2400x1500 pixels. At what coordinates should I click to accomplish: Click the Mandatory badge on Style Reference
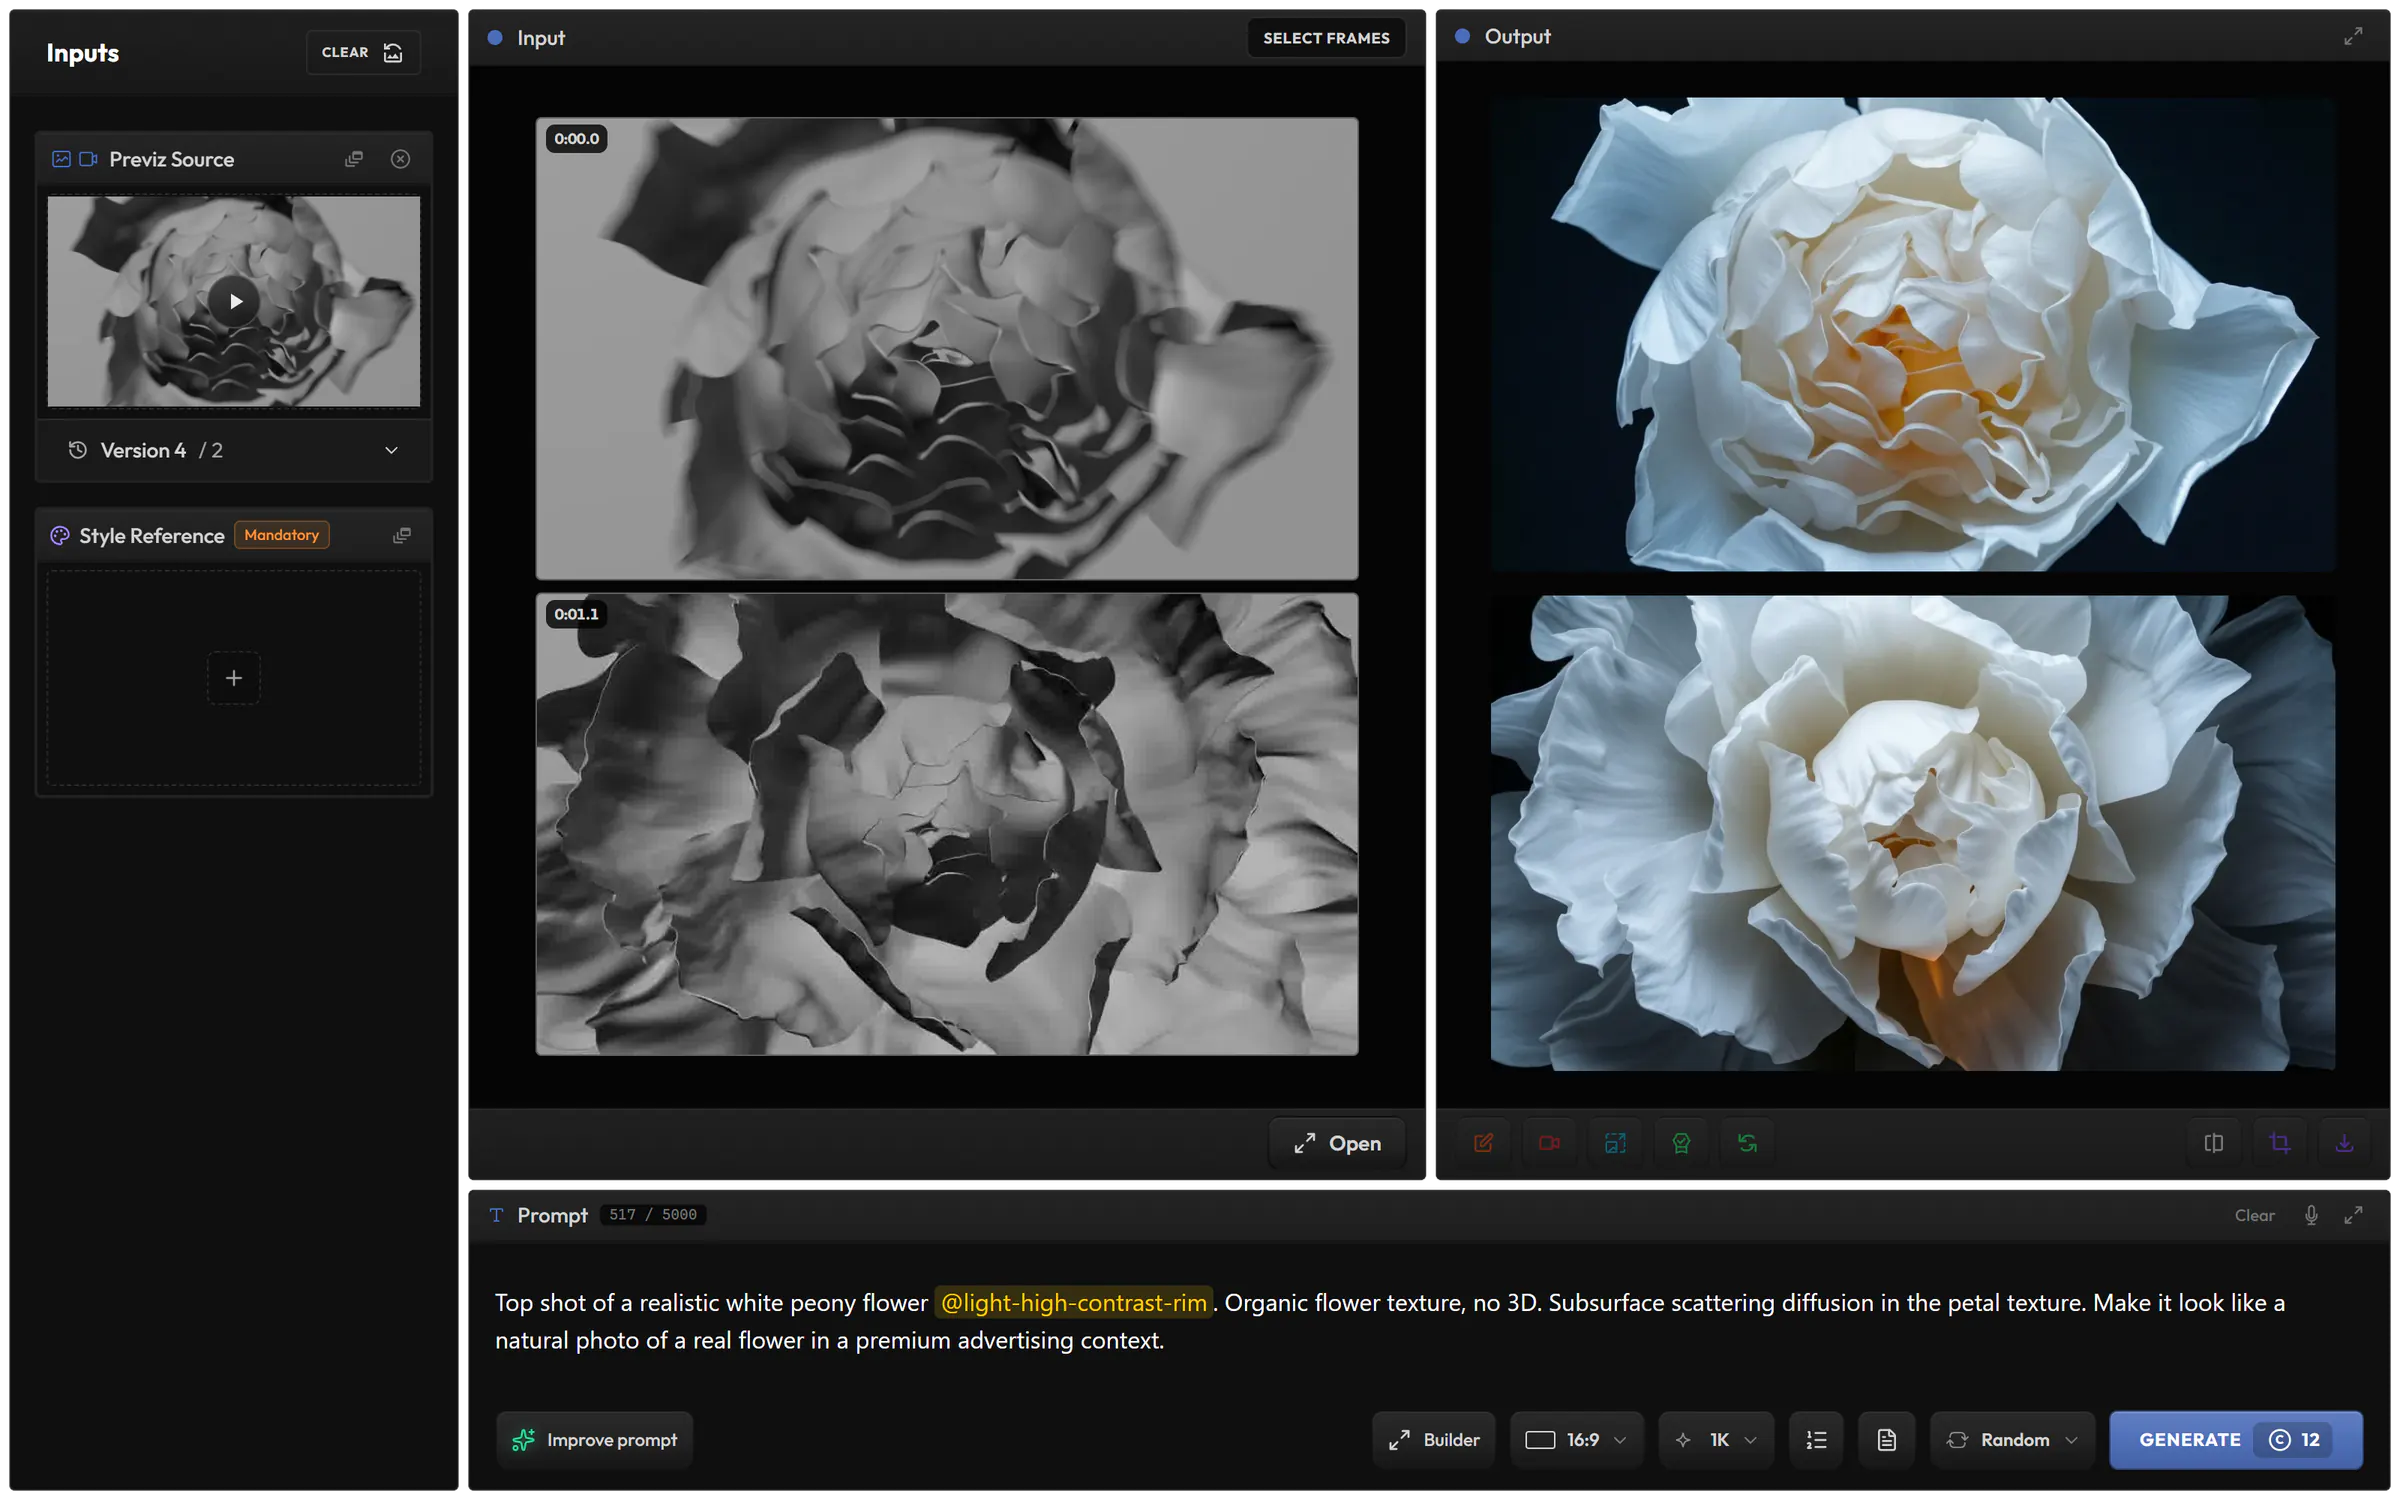pos(281,535)
